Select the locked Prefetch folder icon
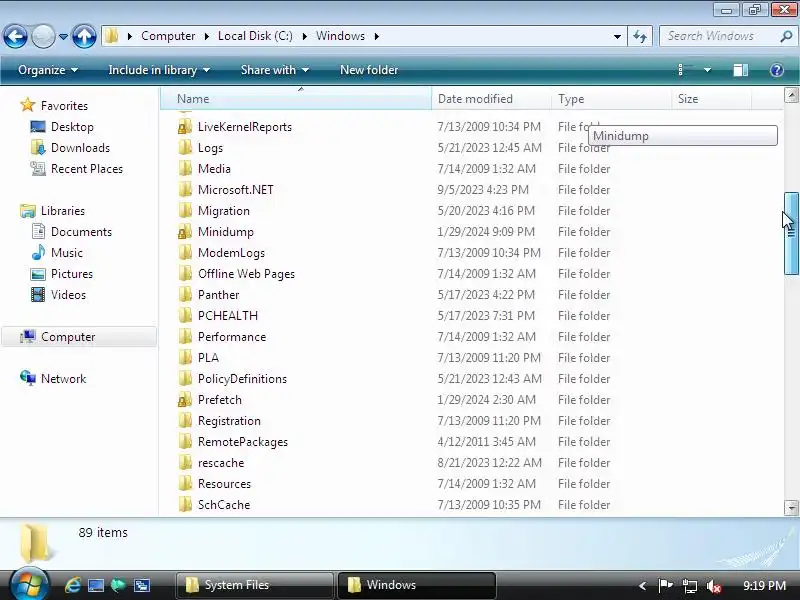The height and width of the screenshot is (600, 800). click(185, 400)
